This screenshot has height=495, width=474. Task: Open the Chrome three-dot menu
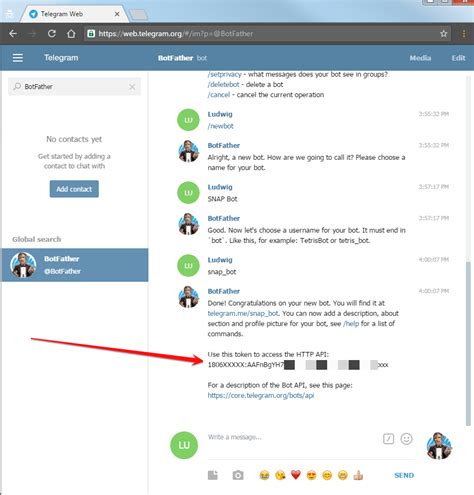464,34
